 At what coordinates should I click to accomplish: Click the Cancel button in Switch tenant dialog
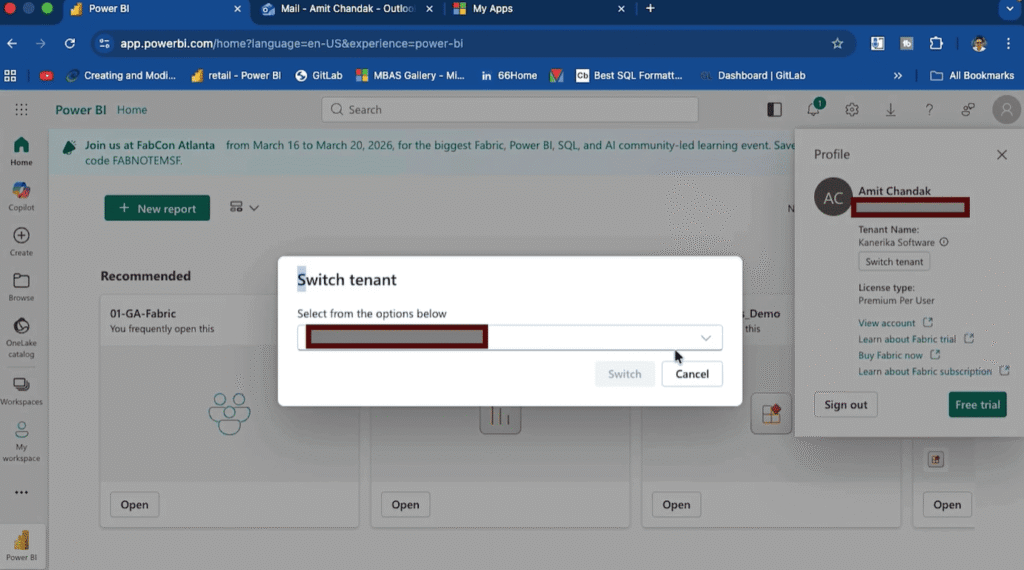[x=692, y=374]
